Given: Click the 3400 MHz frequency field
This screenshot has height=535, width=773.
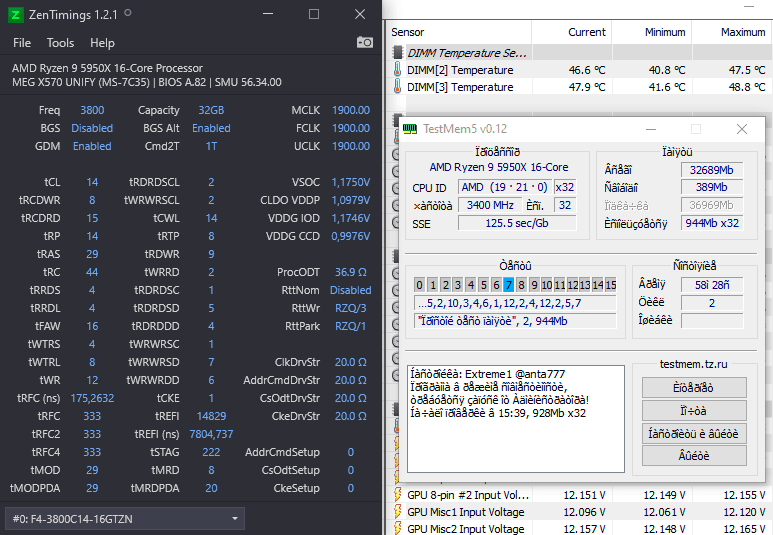Looking at the screenshot, I should [x=490, y=205].
